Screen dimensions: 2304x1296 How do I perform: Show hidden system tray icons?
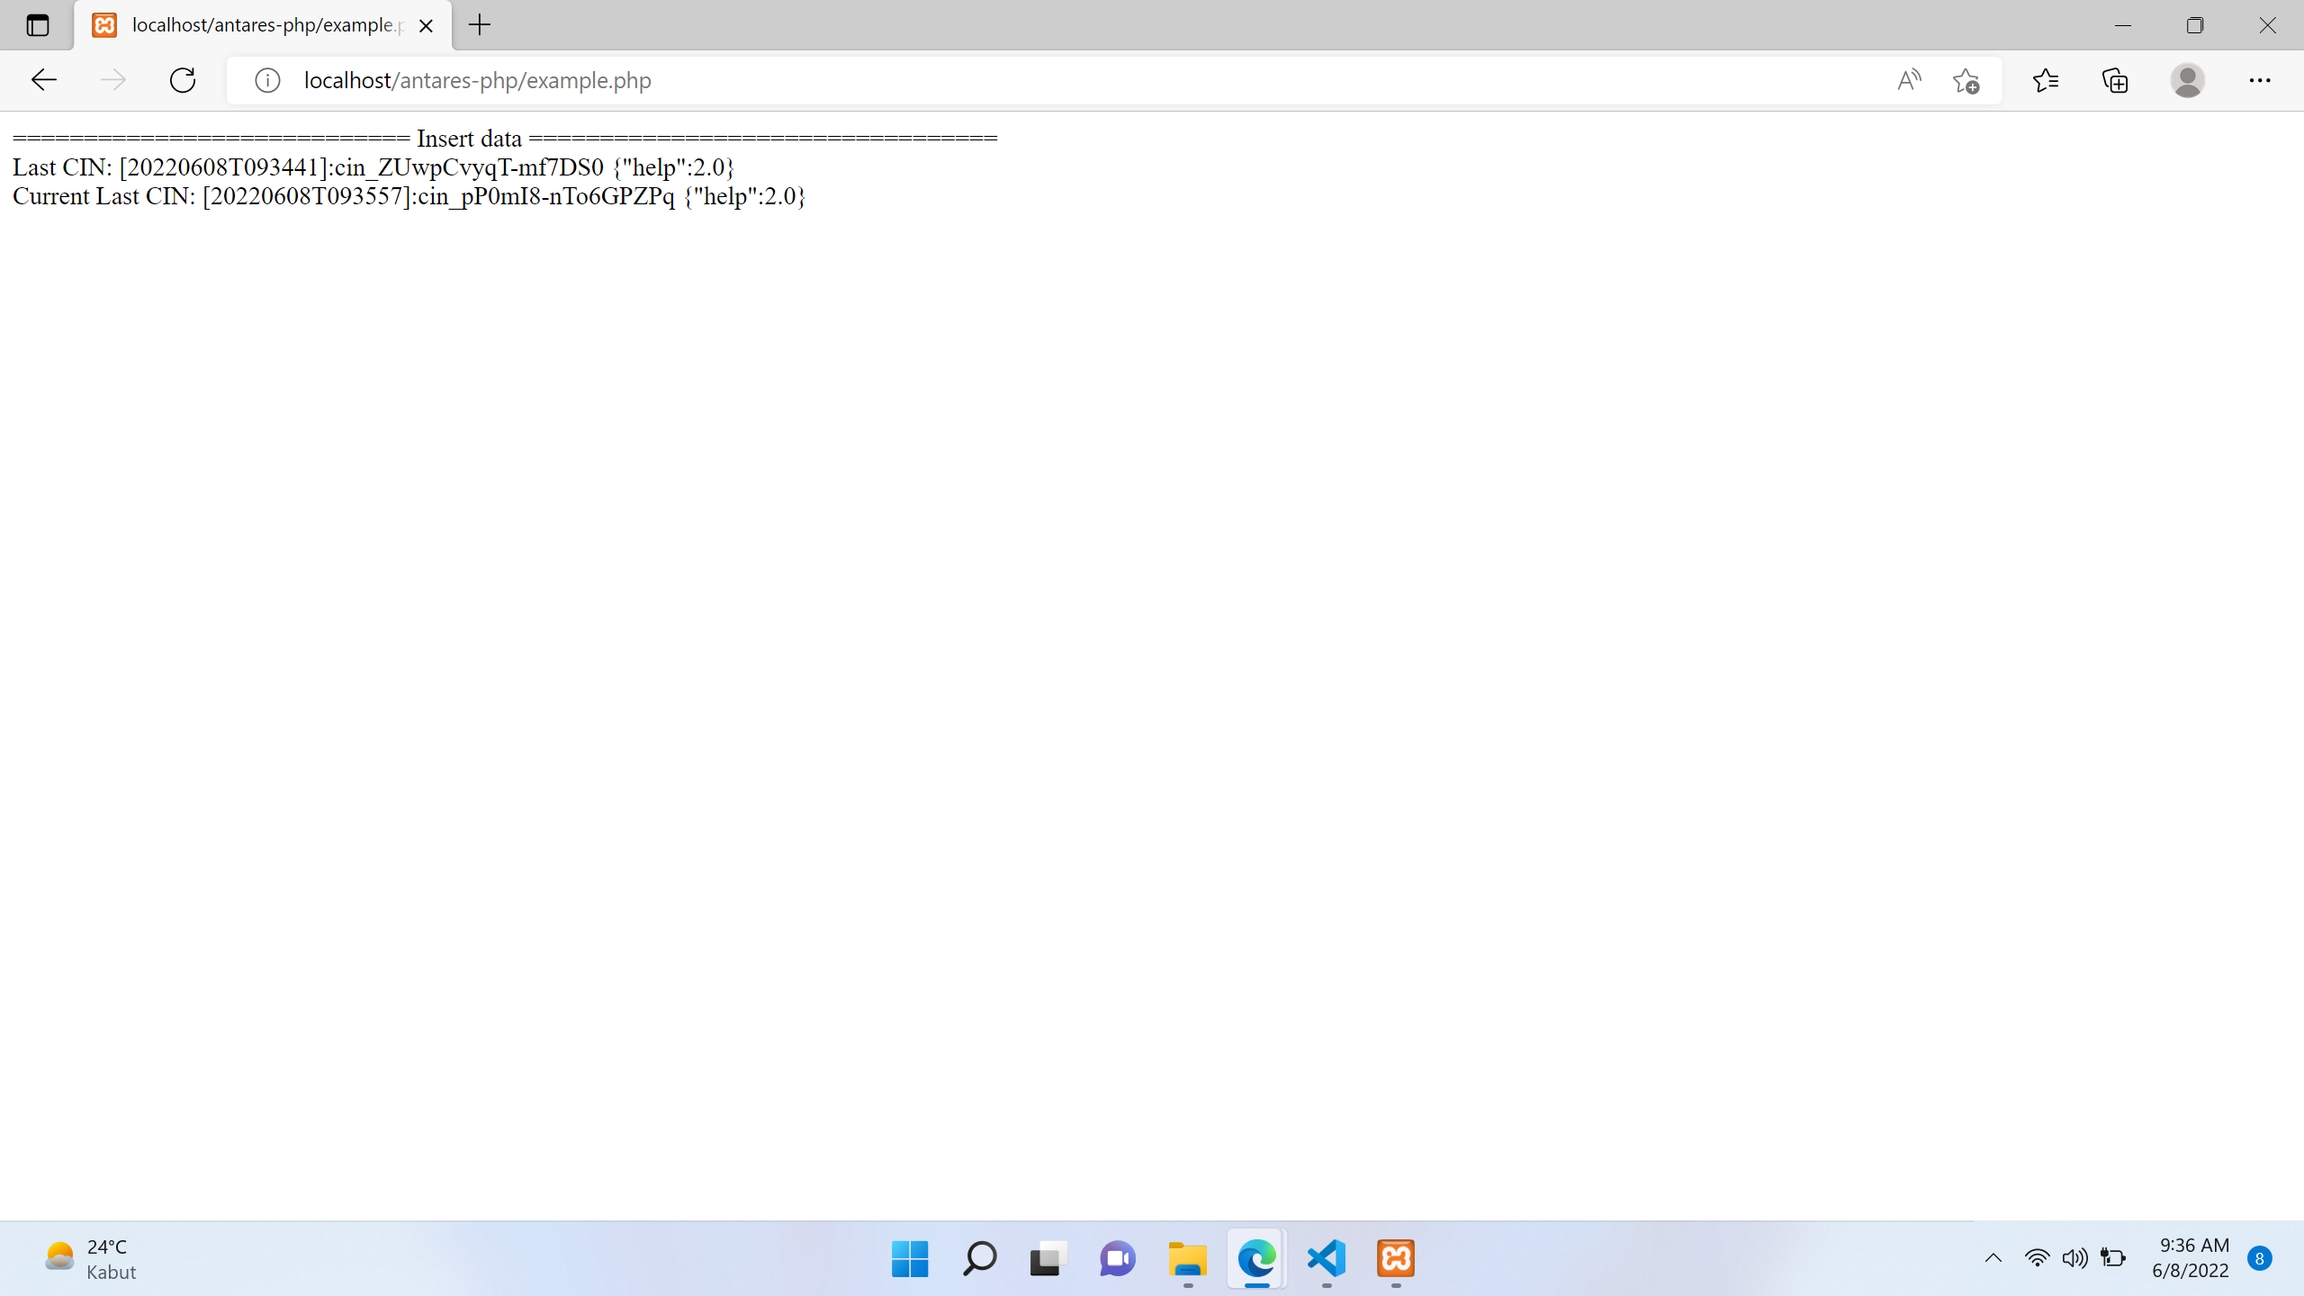point(1993,1258)
